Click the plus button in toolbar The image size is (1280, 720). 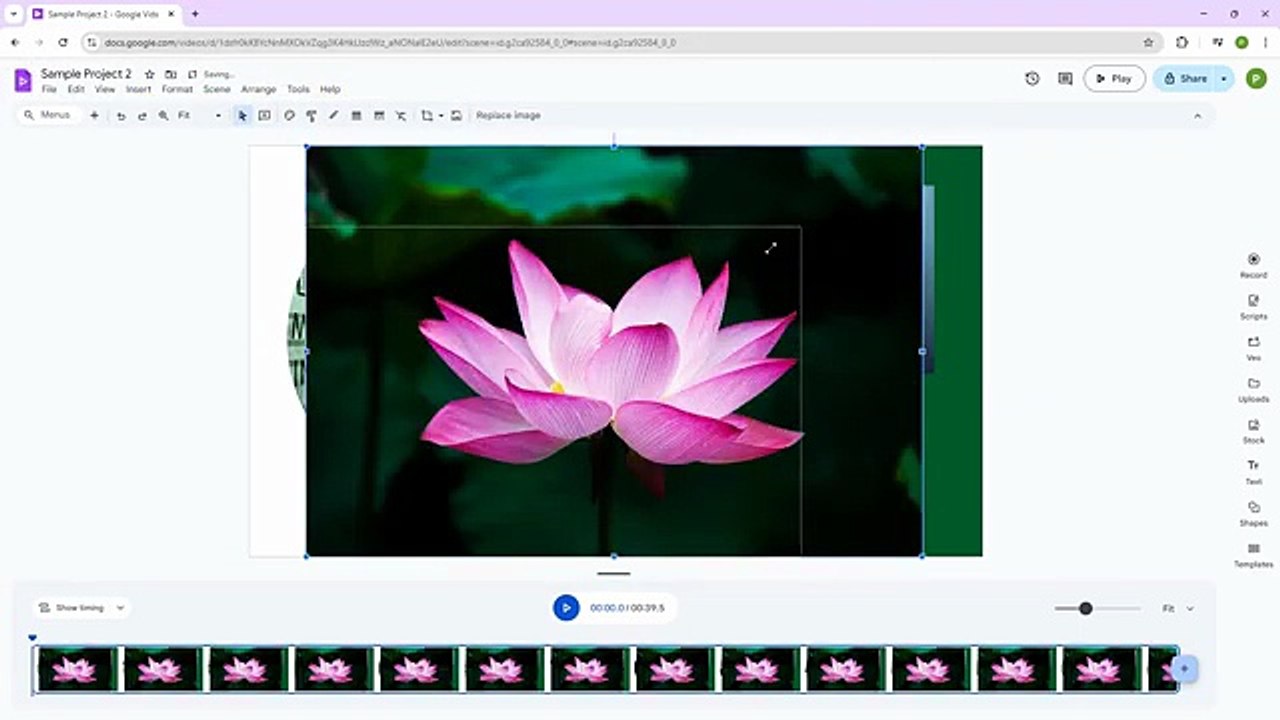click(x=94, y=116)
